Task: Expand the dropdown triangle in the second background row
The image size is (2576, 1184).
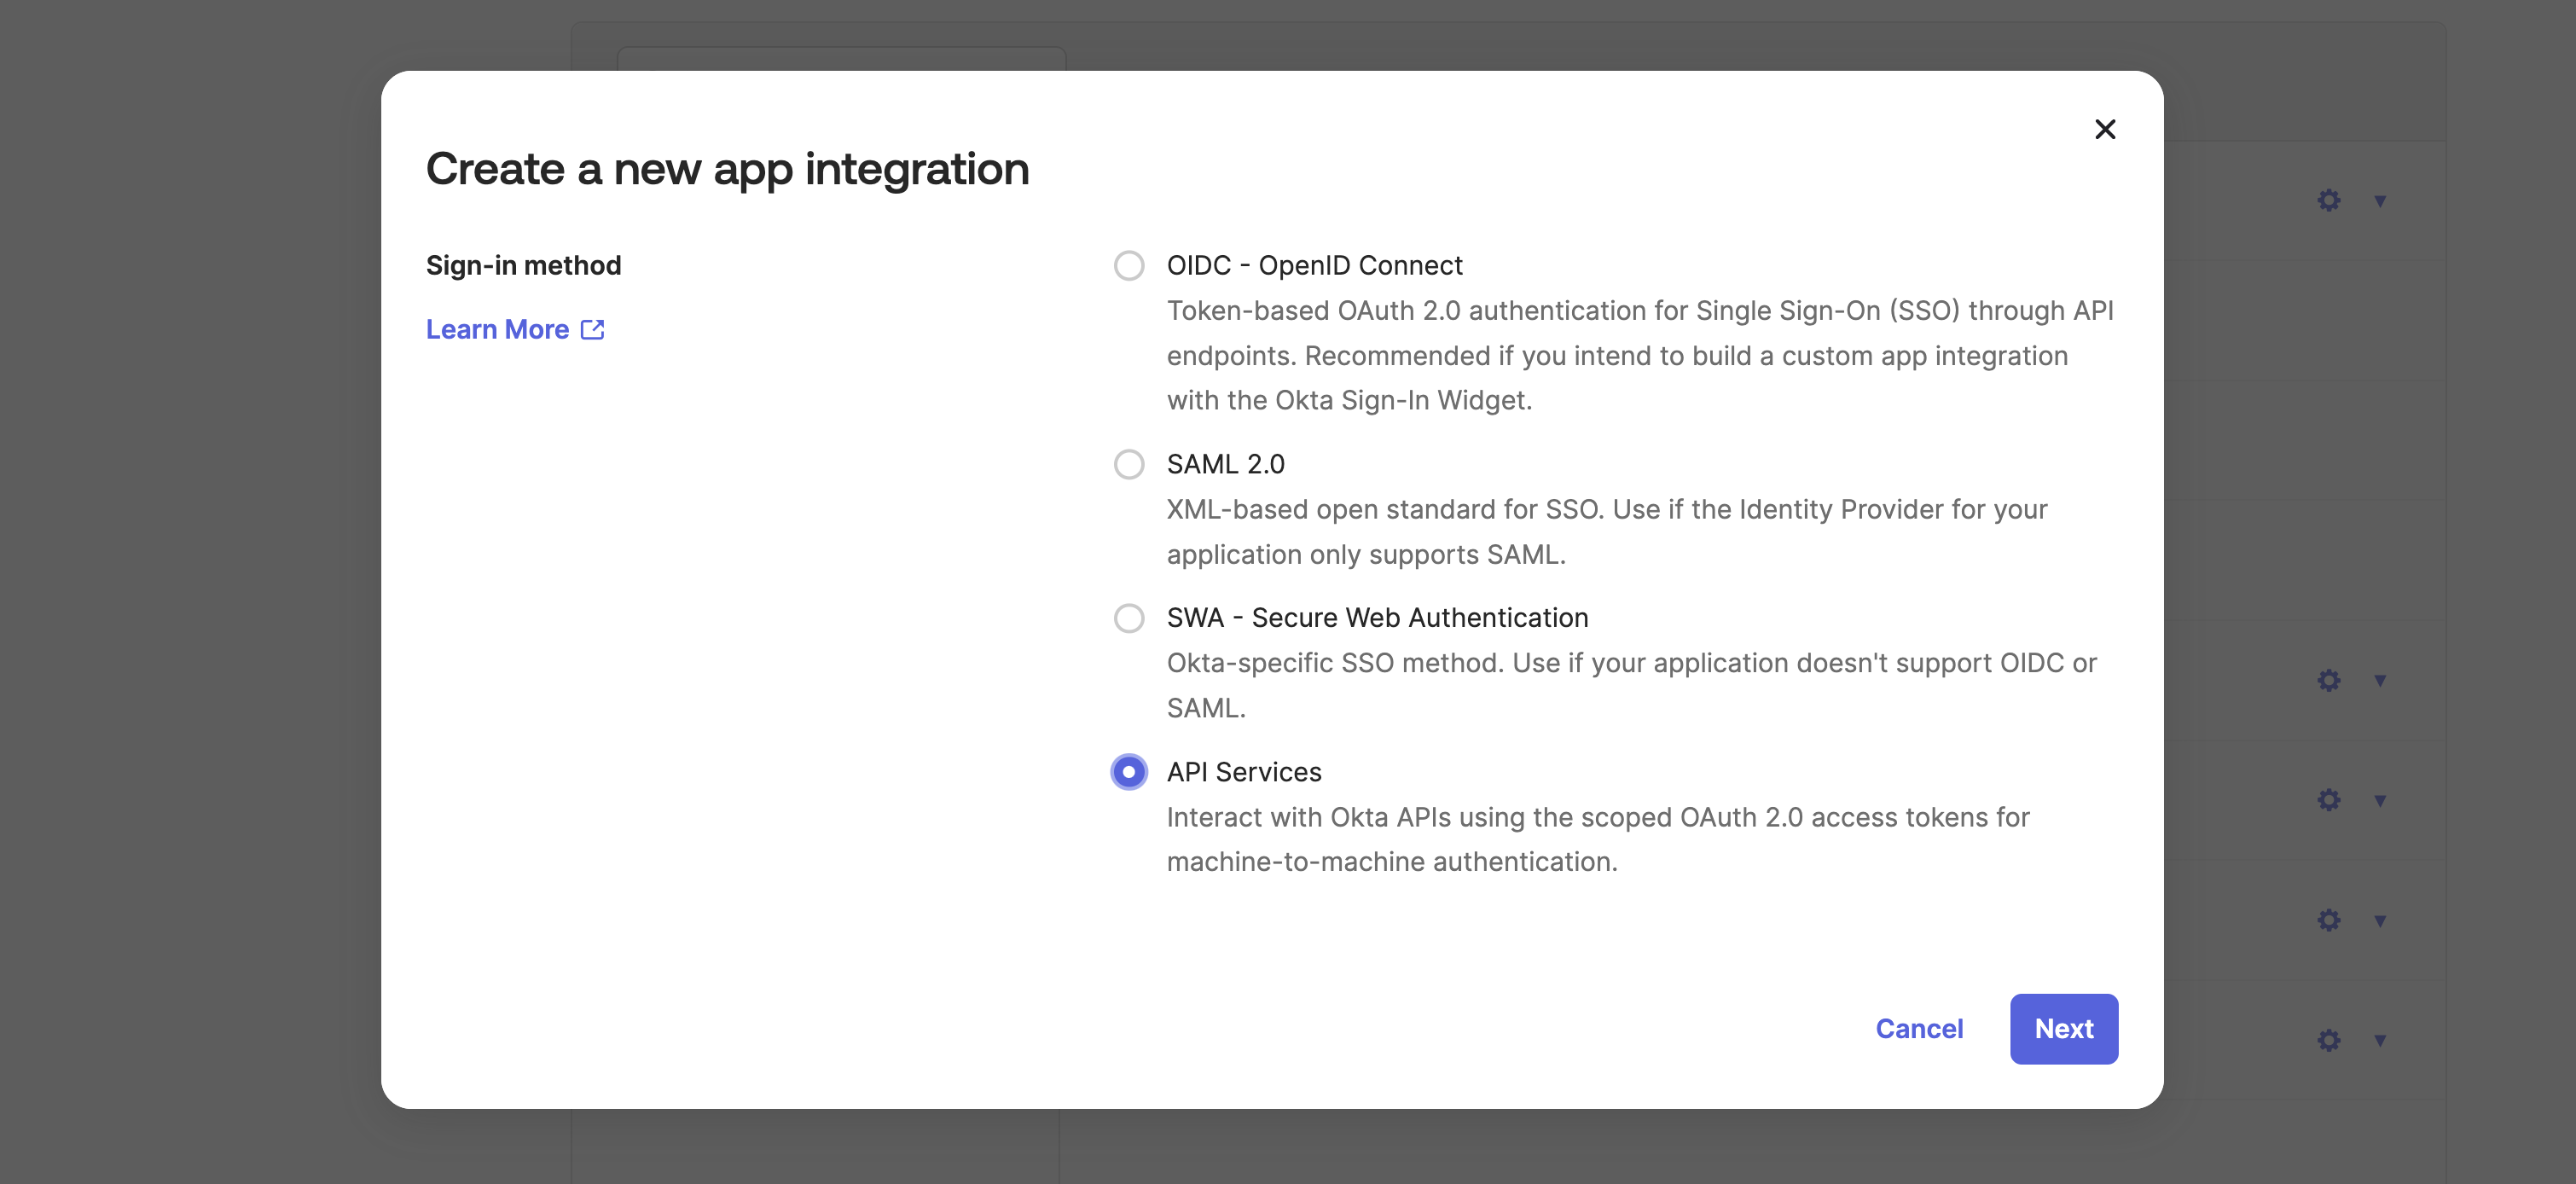Action: click(x=2380, y=682)
